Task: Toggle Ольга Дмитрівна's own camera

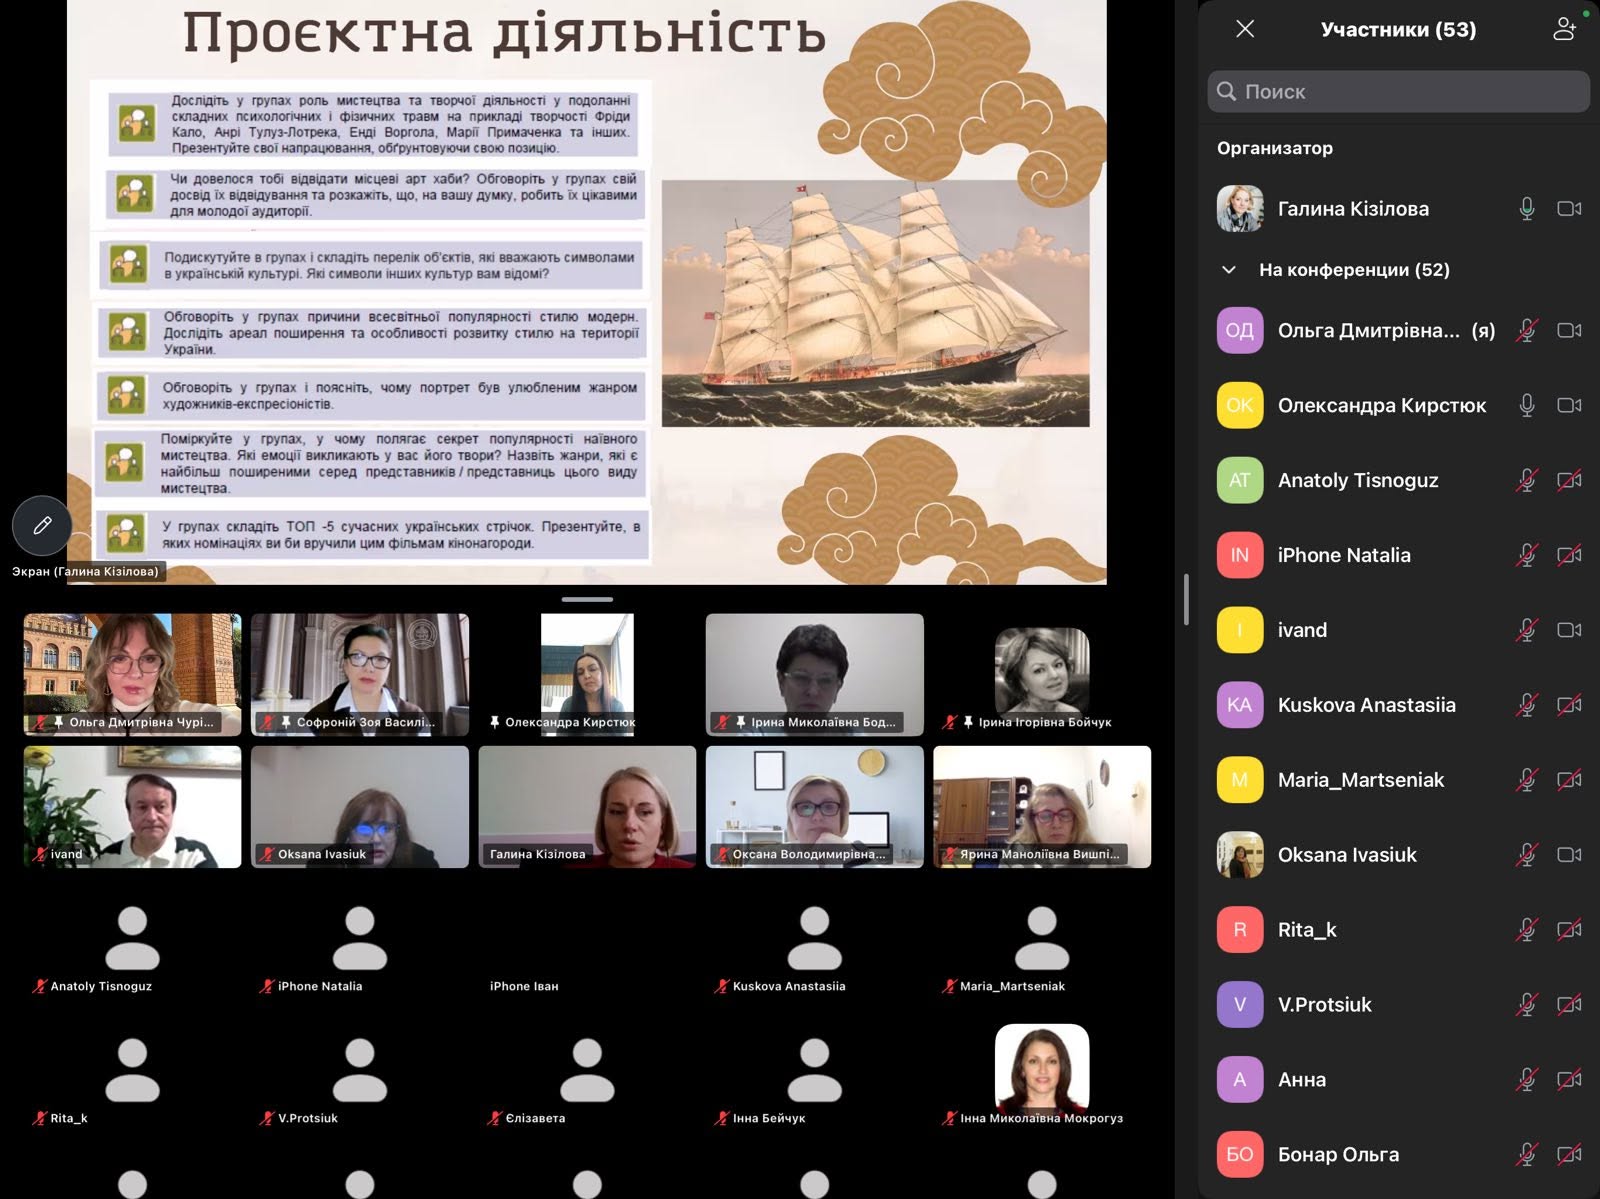Action: (x=1569, y=330)
